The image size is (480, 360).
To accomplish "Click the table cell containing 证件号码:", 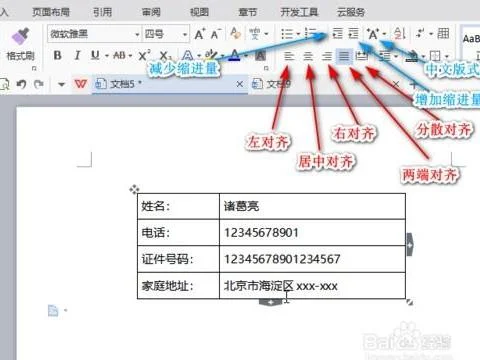I will tap(178, 259).
